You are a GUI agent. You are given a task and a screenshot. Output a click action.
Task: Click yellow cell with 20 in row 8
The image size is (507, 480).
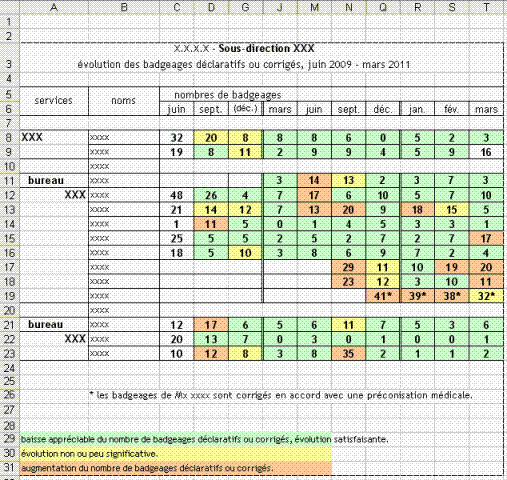(211, 137)
